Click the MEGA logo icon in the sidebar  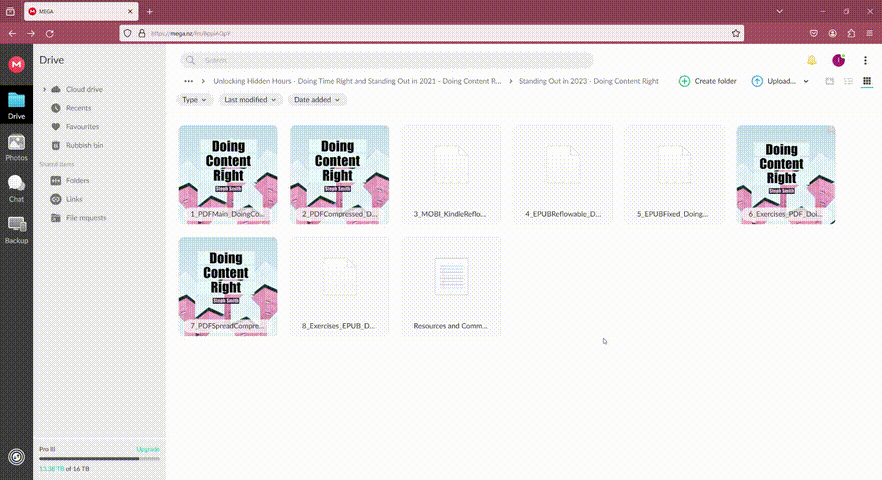pyautogui.click(x=16, y=65)
